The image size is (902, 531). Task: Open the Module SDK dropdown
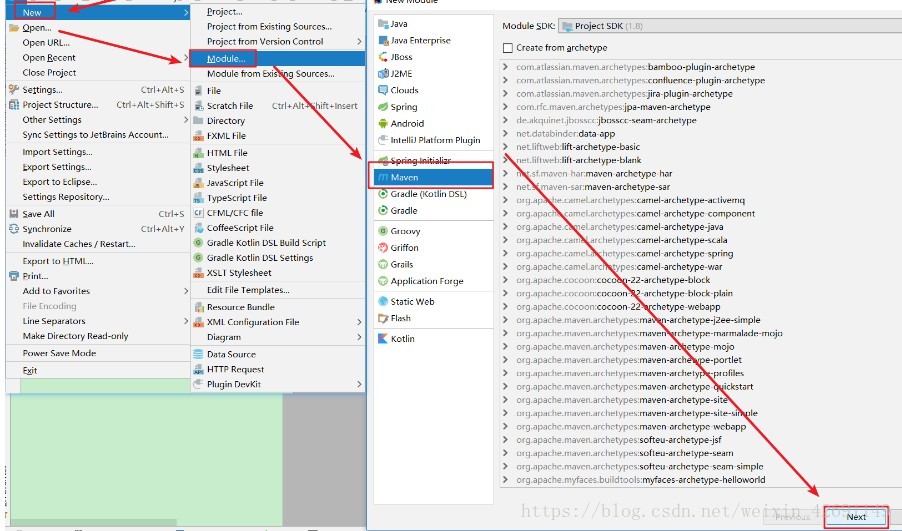[729, 26]
